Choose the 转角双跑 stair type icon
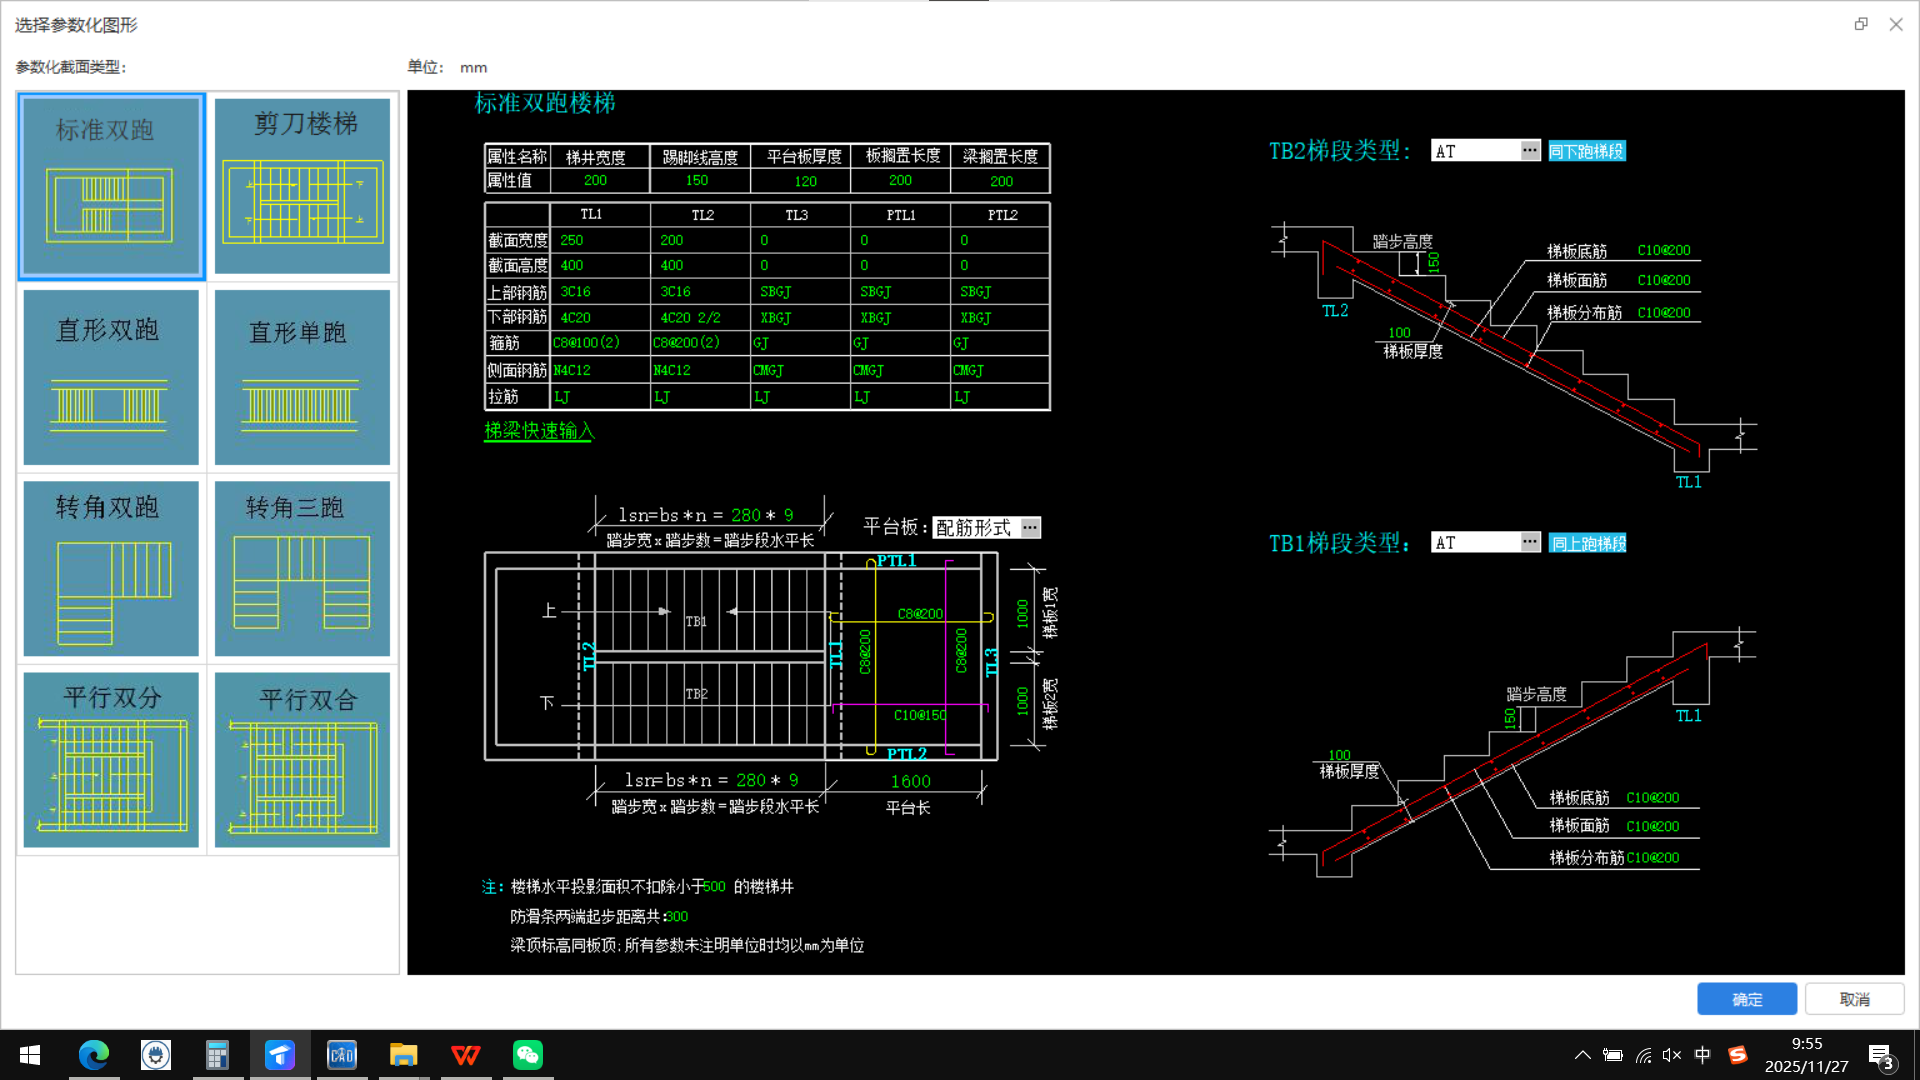The width and height of the screenshot is (1920, 1080). 111,569
